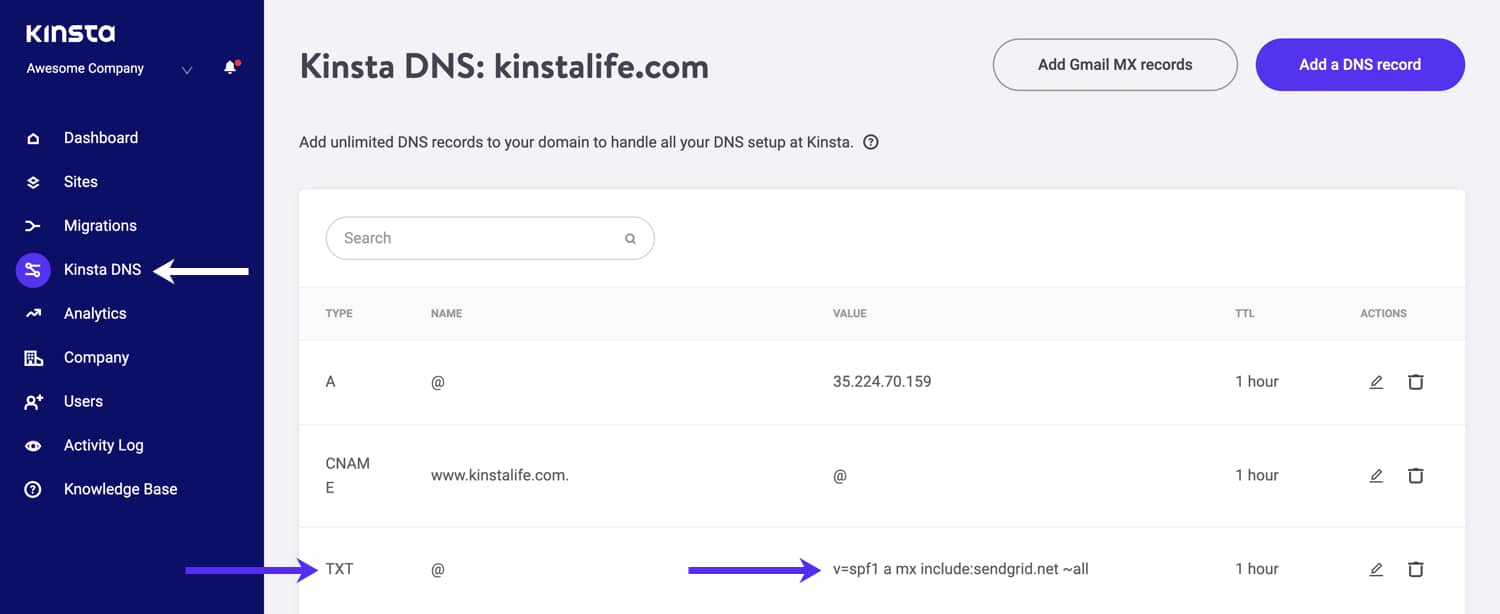The width and height of the screenshot is (1500, 614).
Task: Edit the CNAME www.kinstalife.com. record
Action: point(1376,476)
